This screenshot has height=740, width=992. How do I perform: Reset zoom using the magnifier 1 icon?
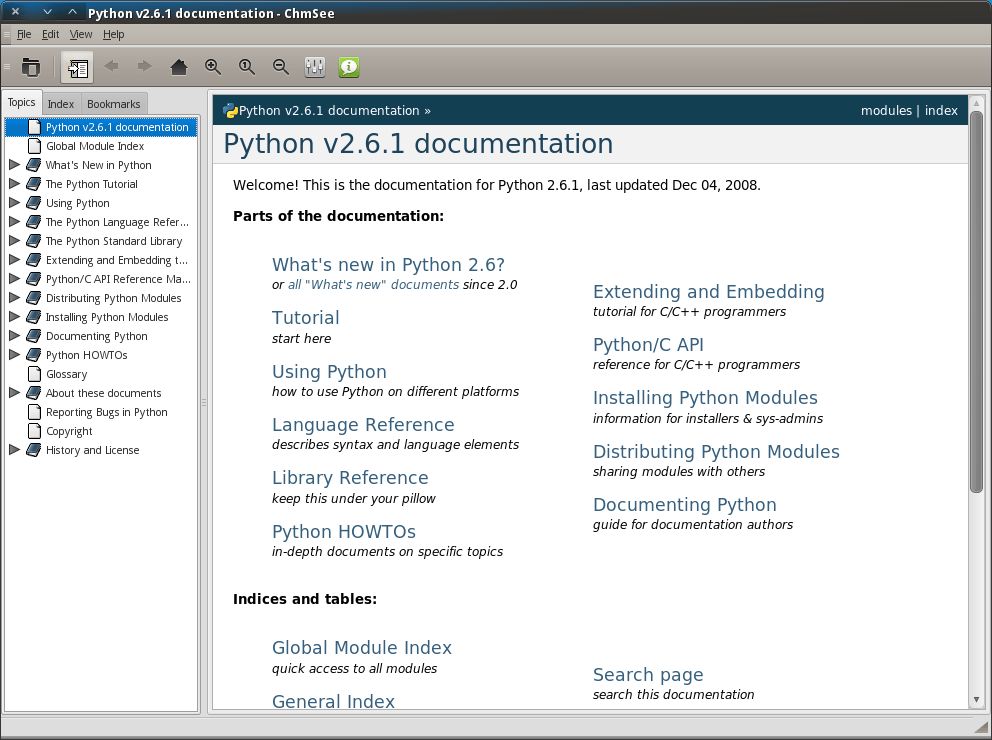[x=246, y=67]
